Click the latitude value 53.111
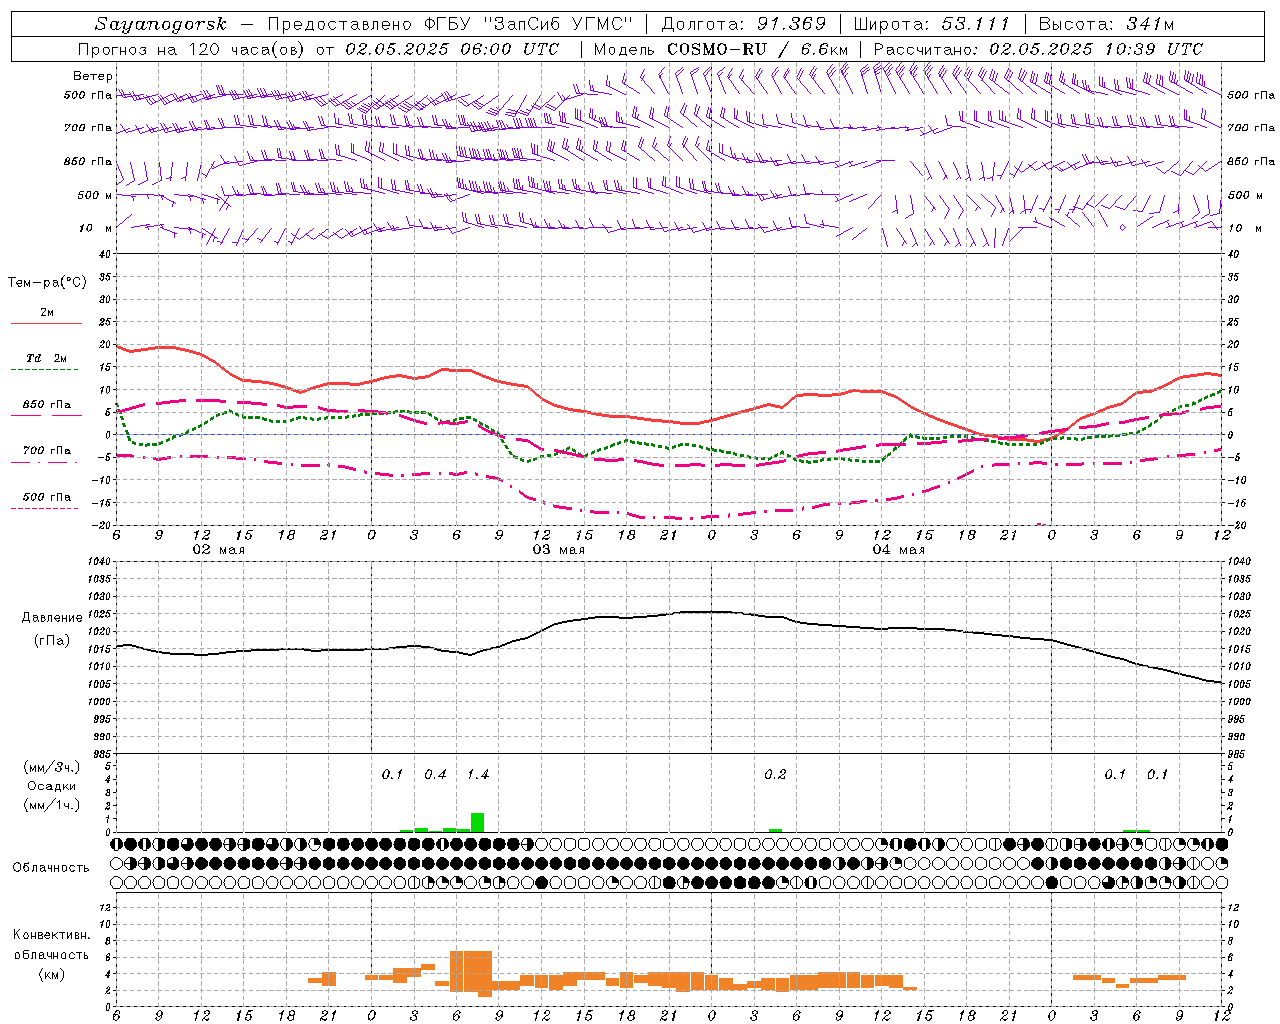 (976, 24)
